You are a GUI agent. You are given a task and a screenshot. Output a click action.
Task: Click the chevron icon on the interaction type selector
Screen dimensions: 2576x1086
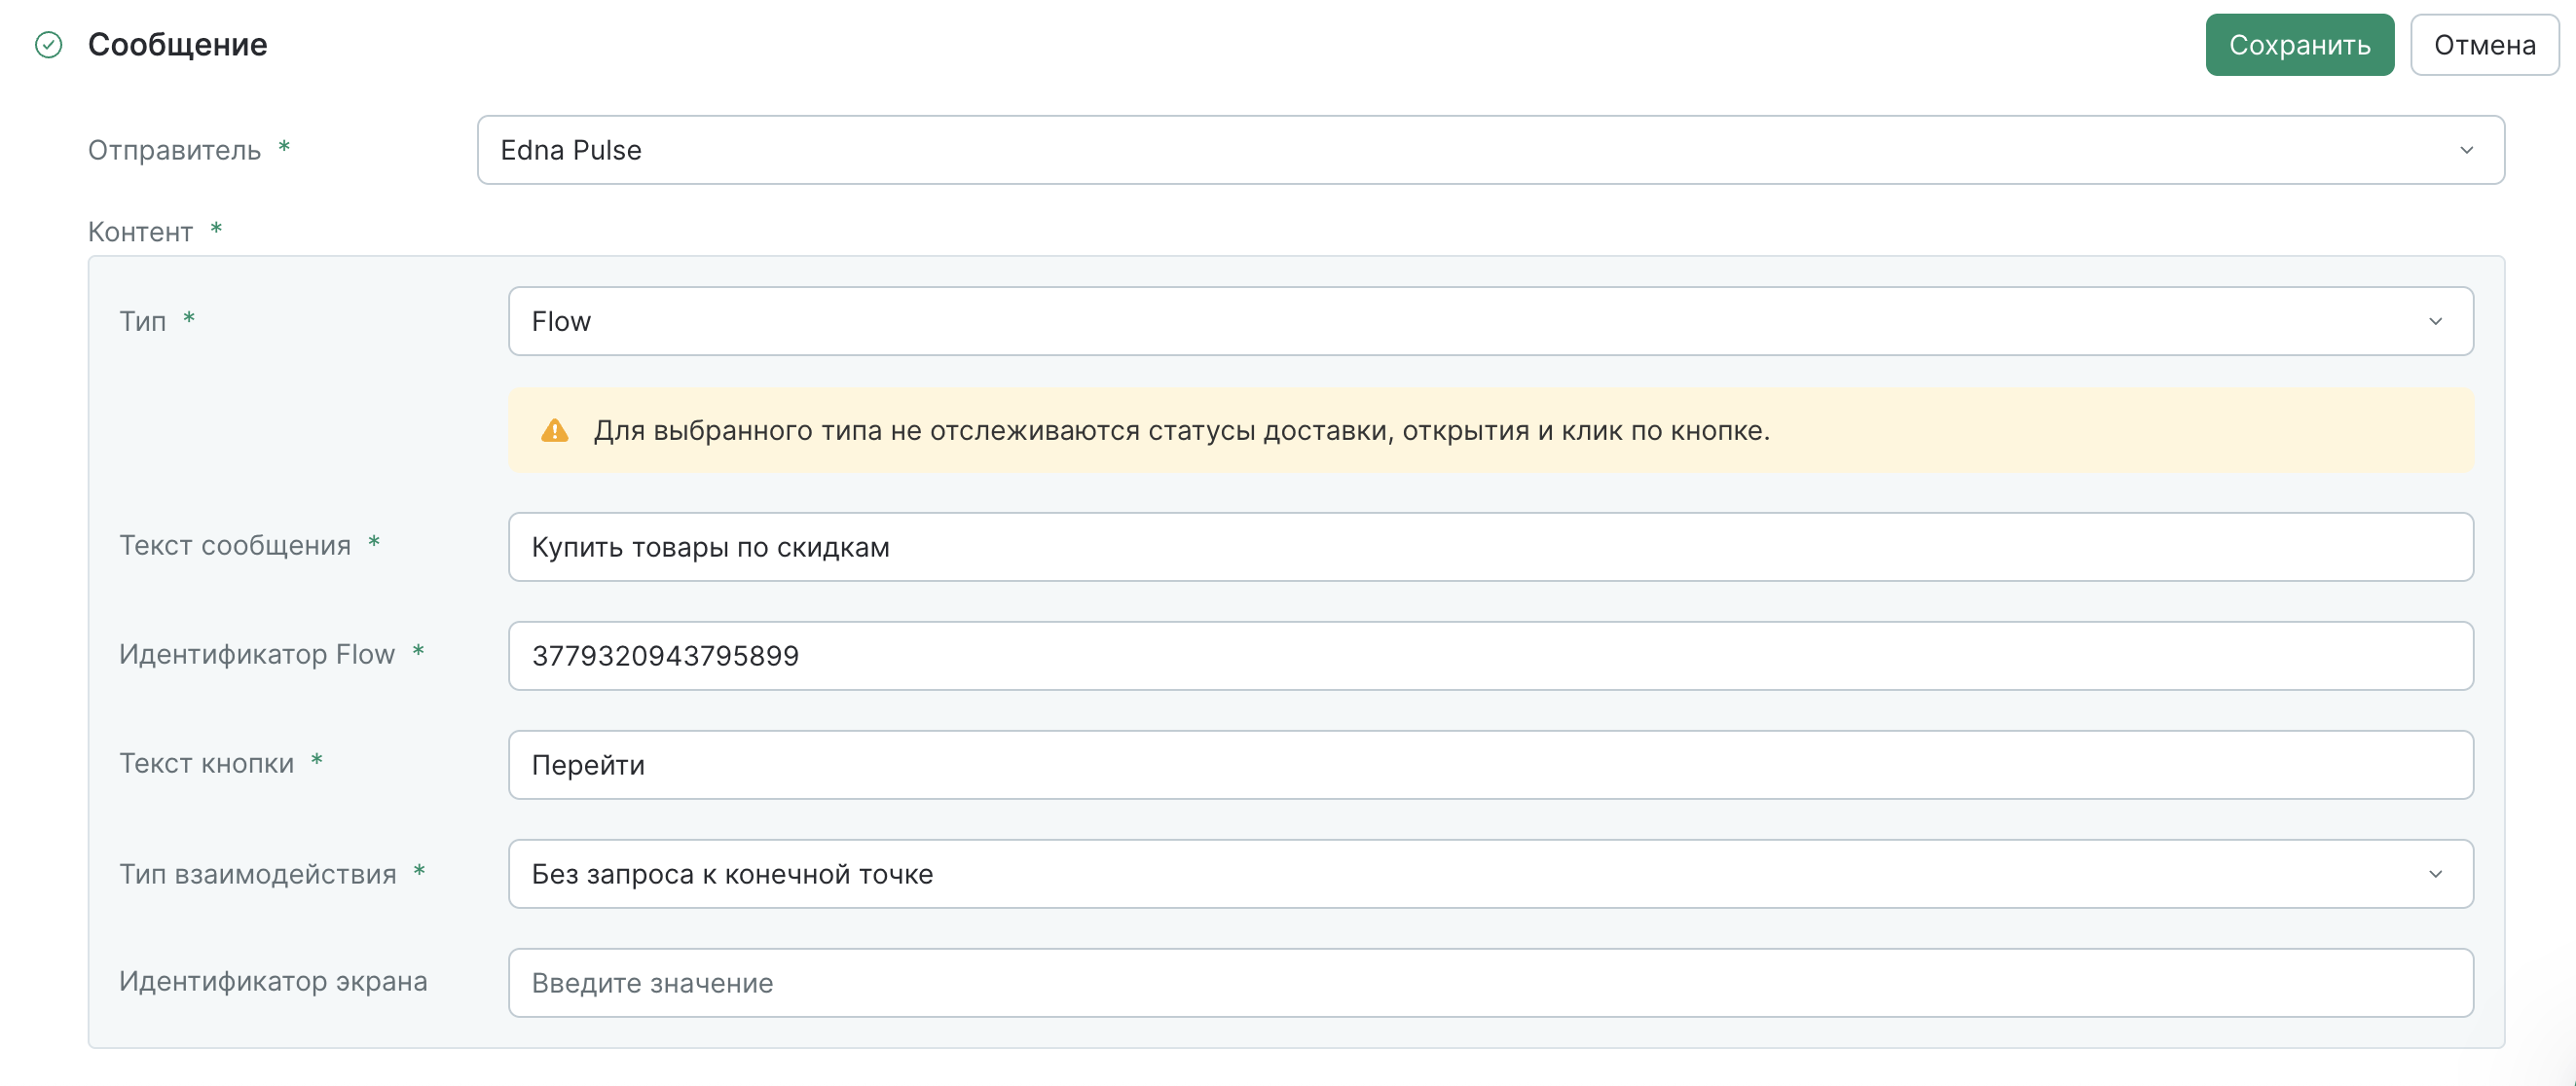(x=2434, y=873)
